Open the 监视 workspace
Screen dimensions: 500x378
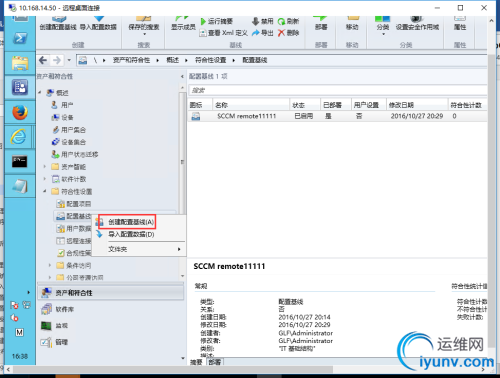(x=111, y=326)
